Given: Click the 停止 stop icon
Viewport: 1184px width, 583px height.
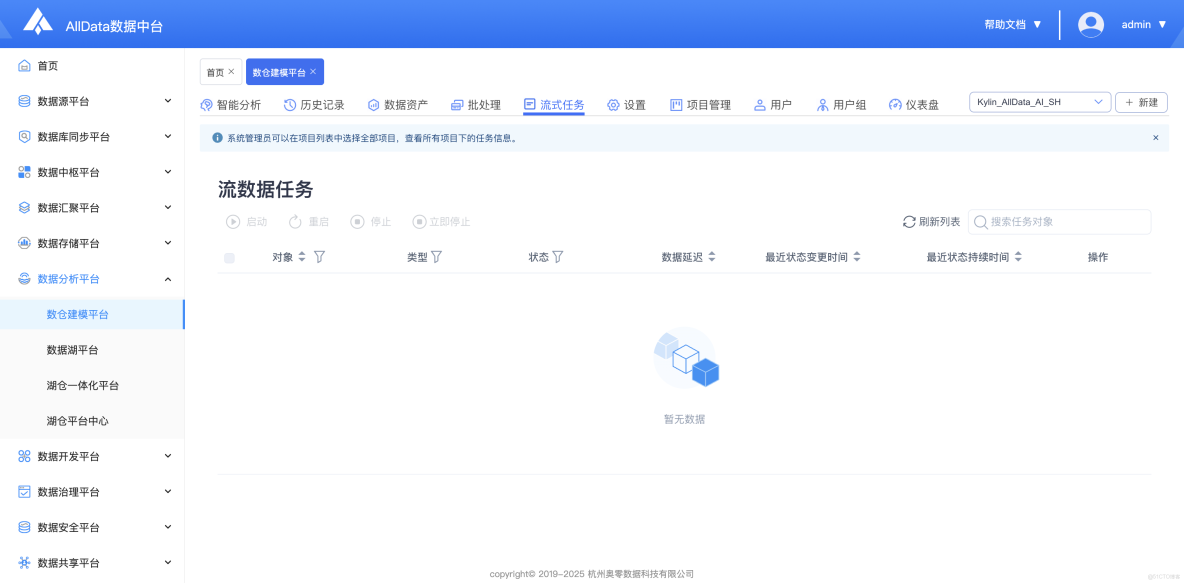Looking at the screenshot, I should (x=356, y=221).
